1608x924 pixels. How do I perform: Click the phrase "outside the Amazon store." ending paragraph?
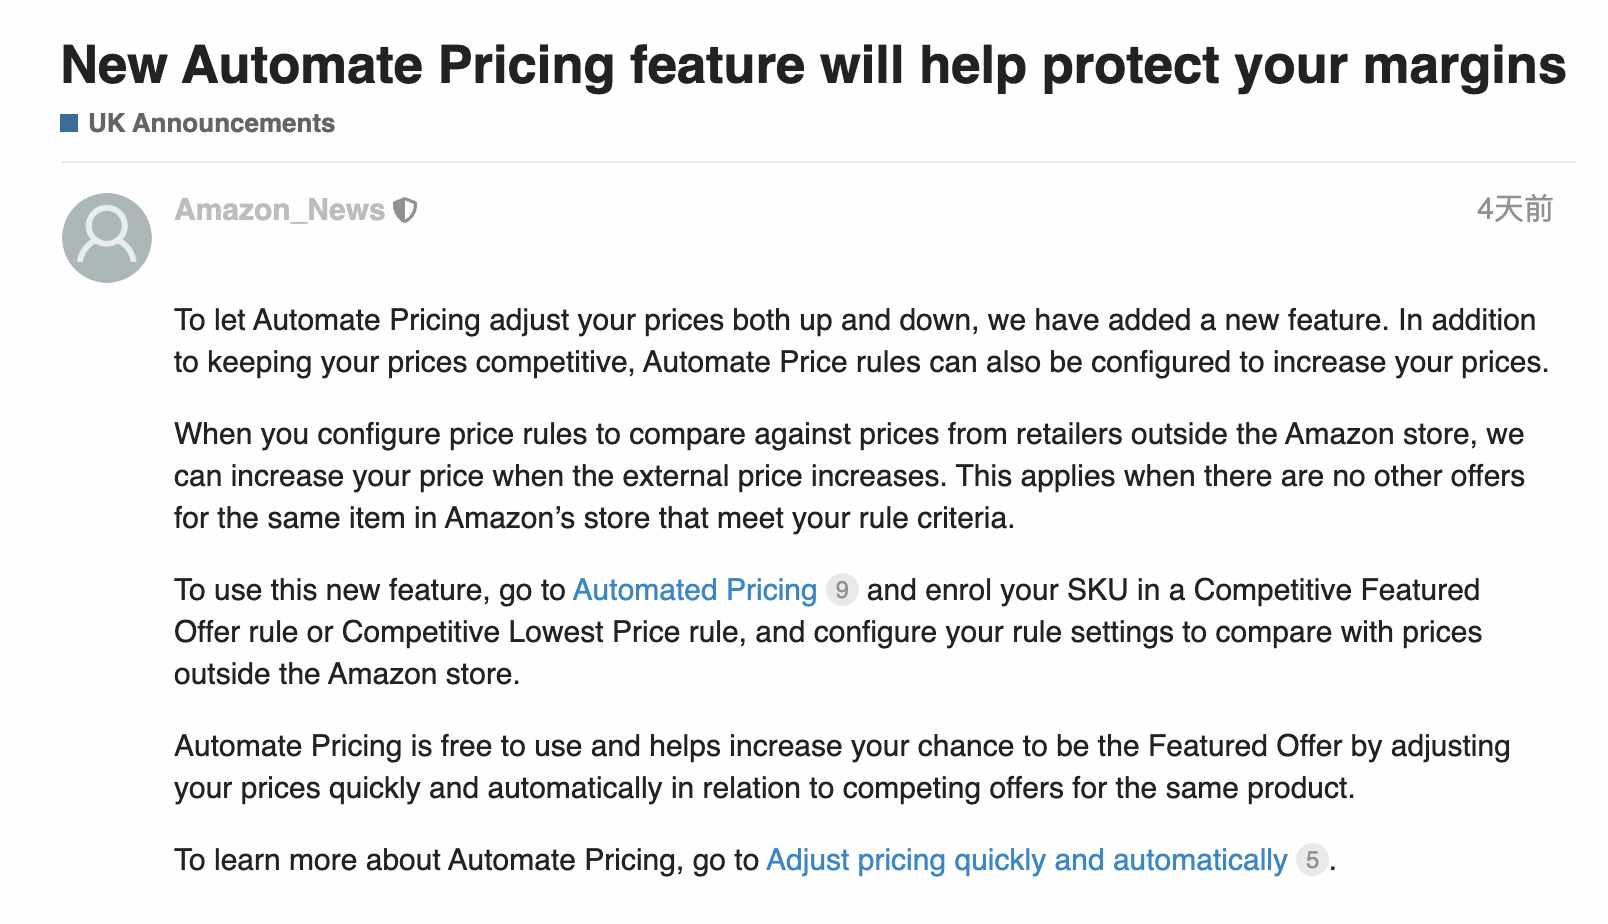[347, 674]
